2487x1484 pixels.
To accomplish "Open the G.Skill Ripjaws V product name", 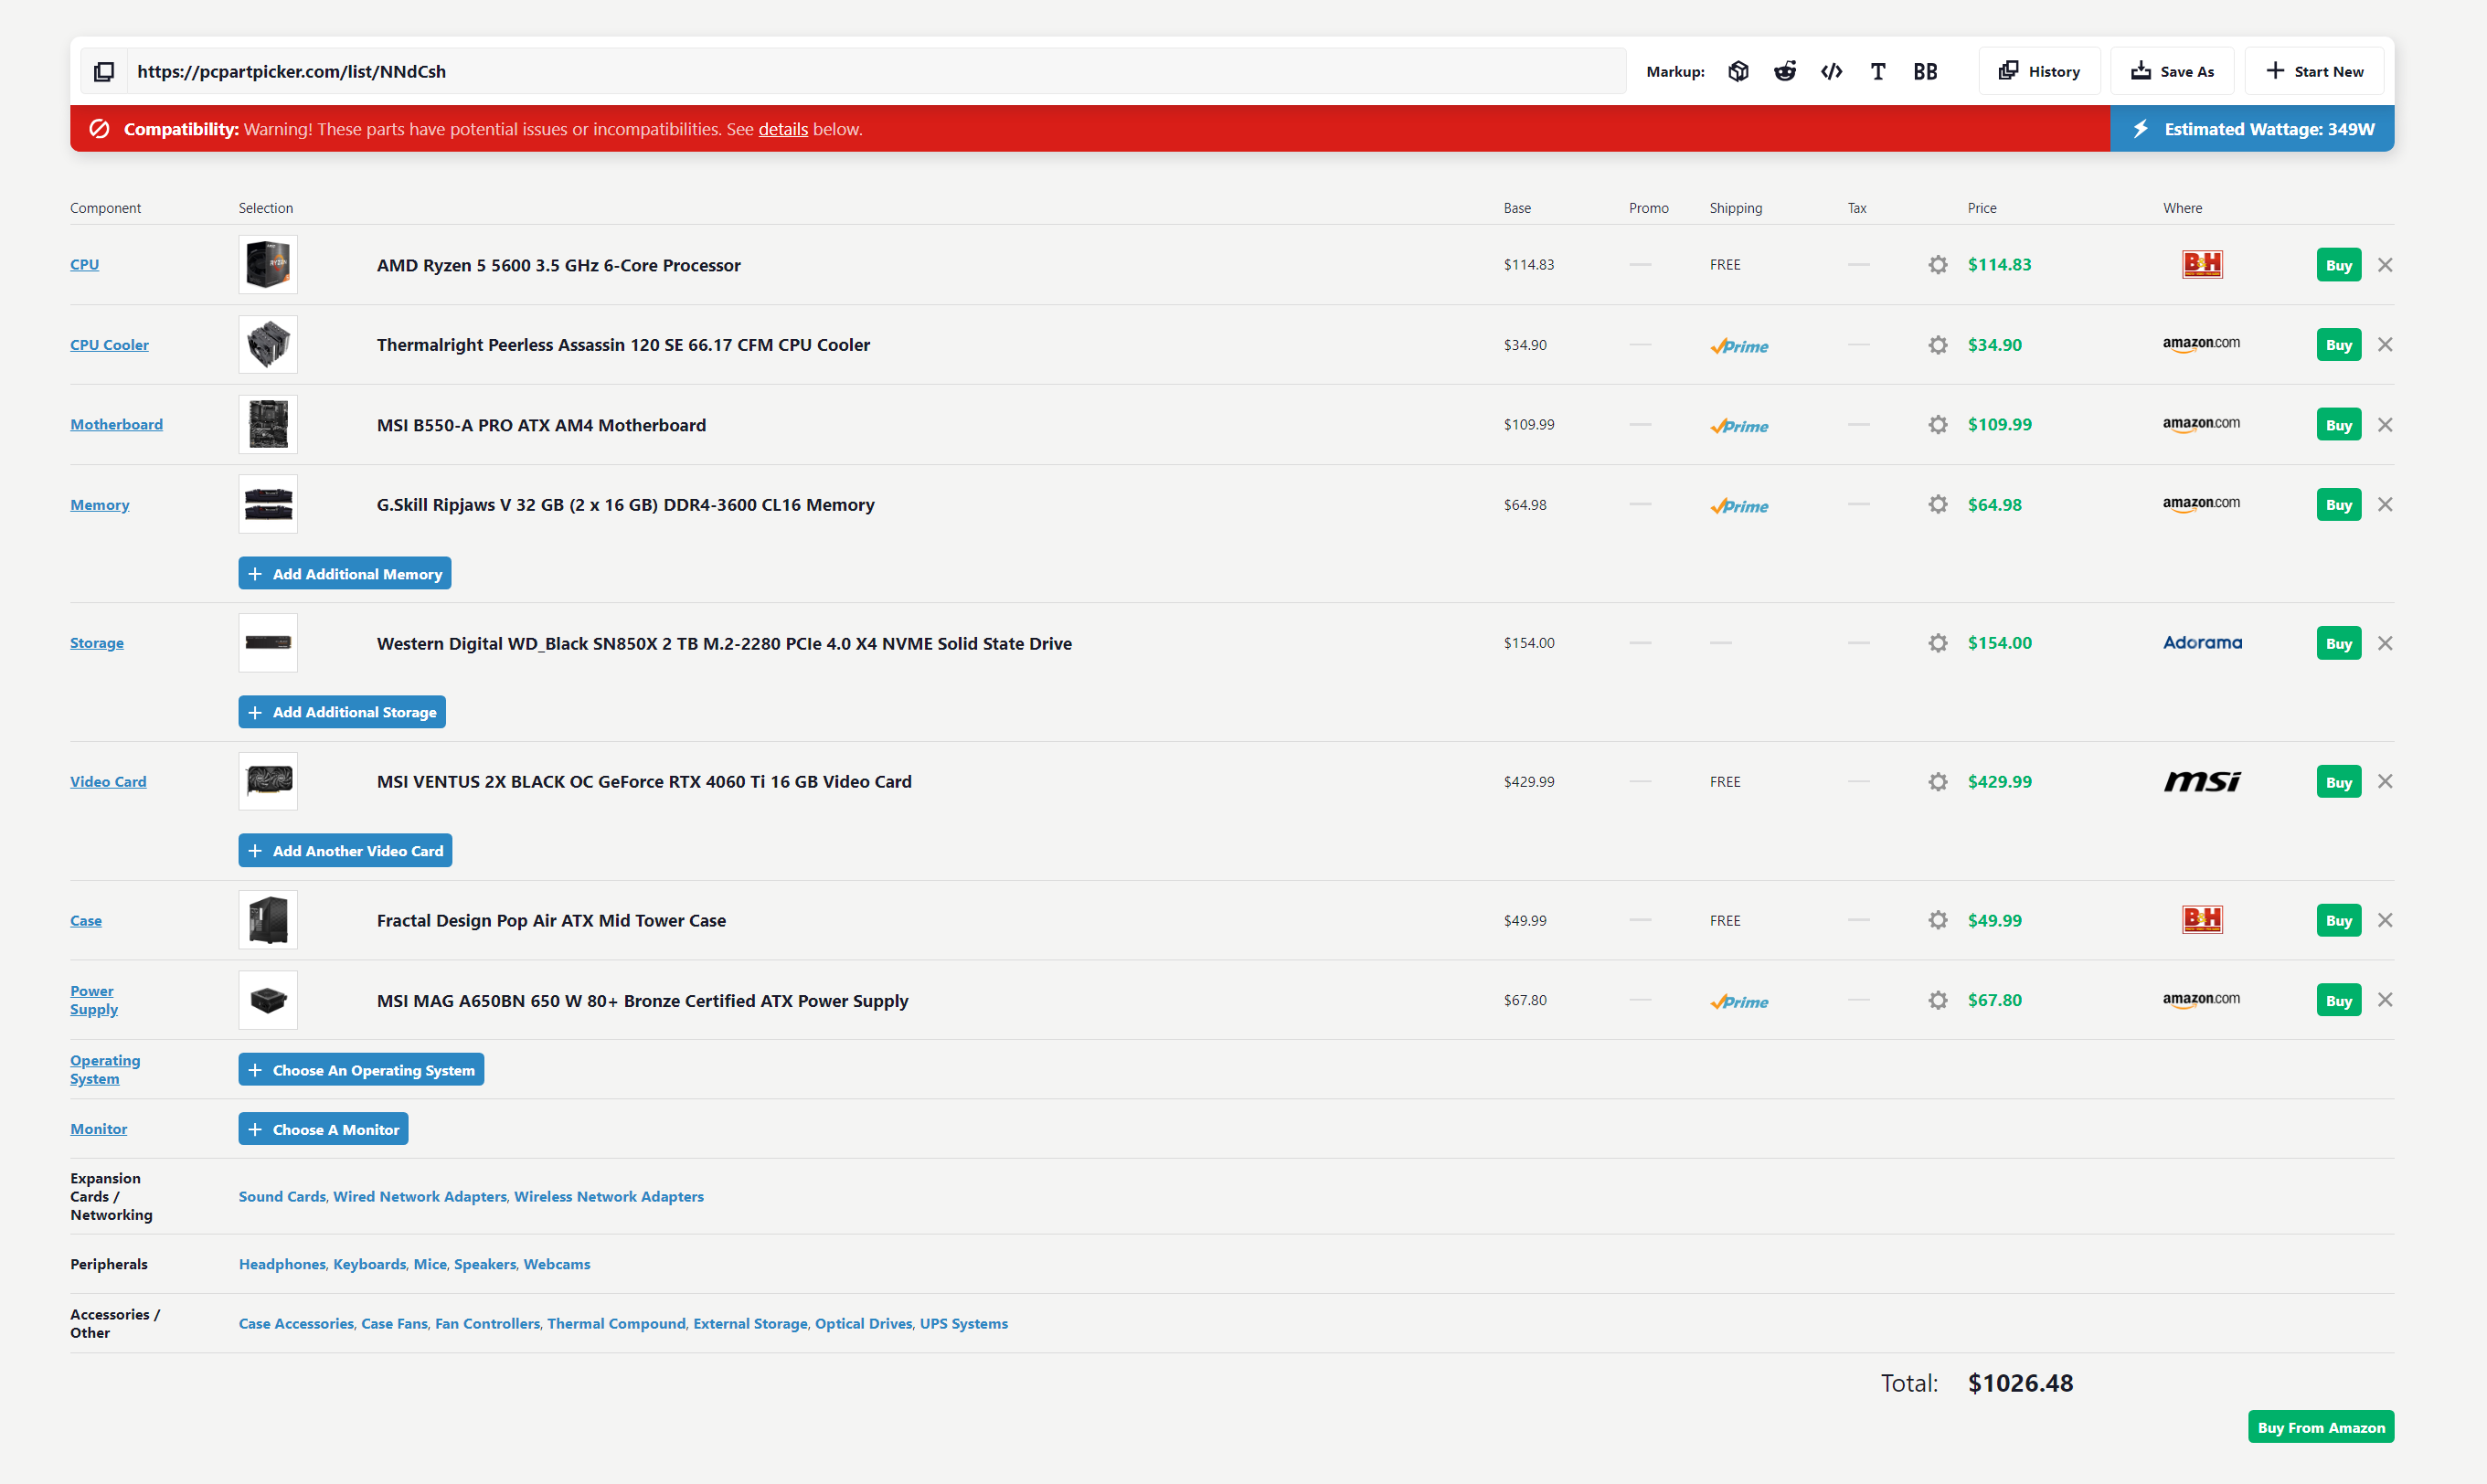I will pyautogui.click(x=625, y=505).
